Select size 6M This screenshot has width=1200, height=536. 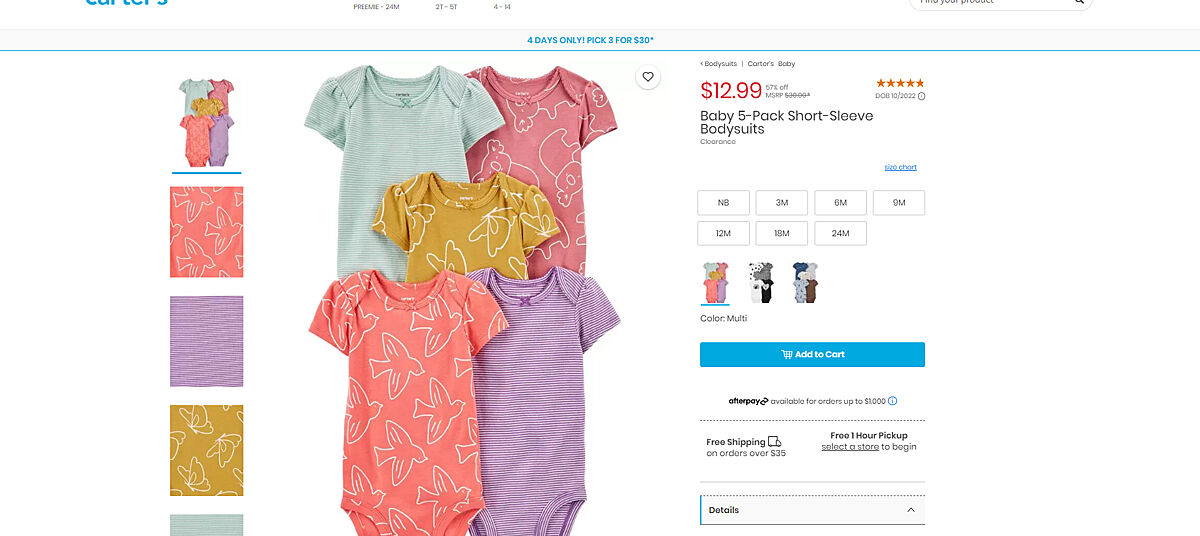pyautogui.click(x=840, y=203)
